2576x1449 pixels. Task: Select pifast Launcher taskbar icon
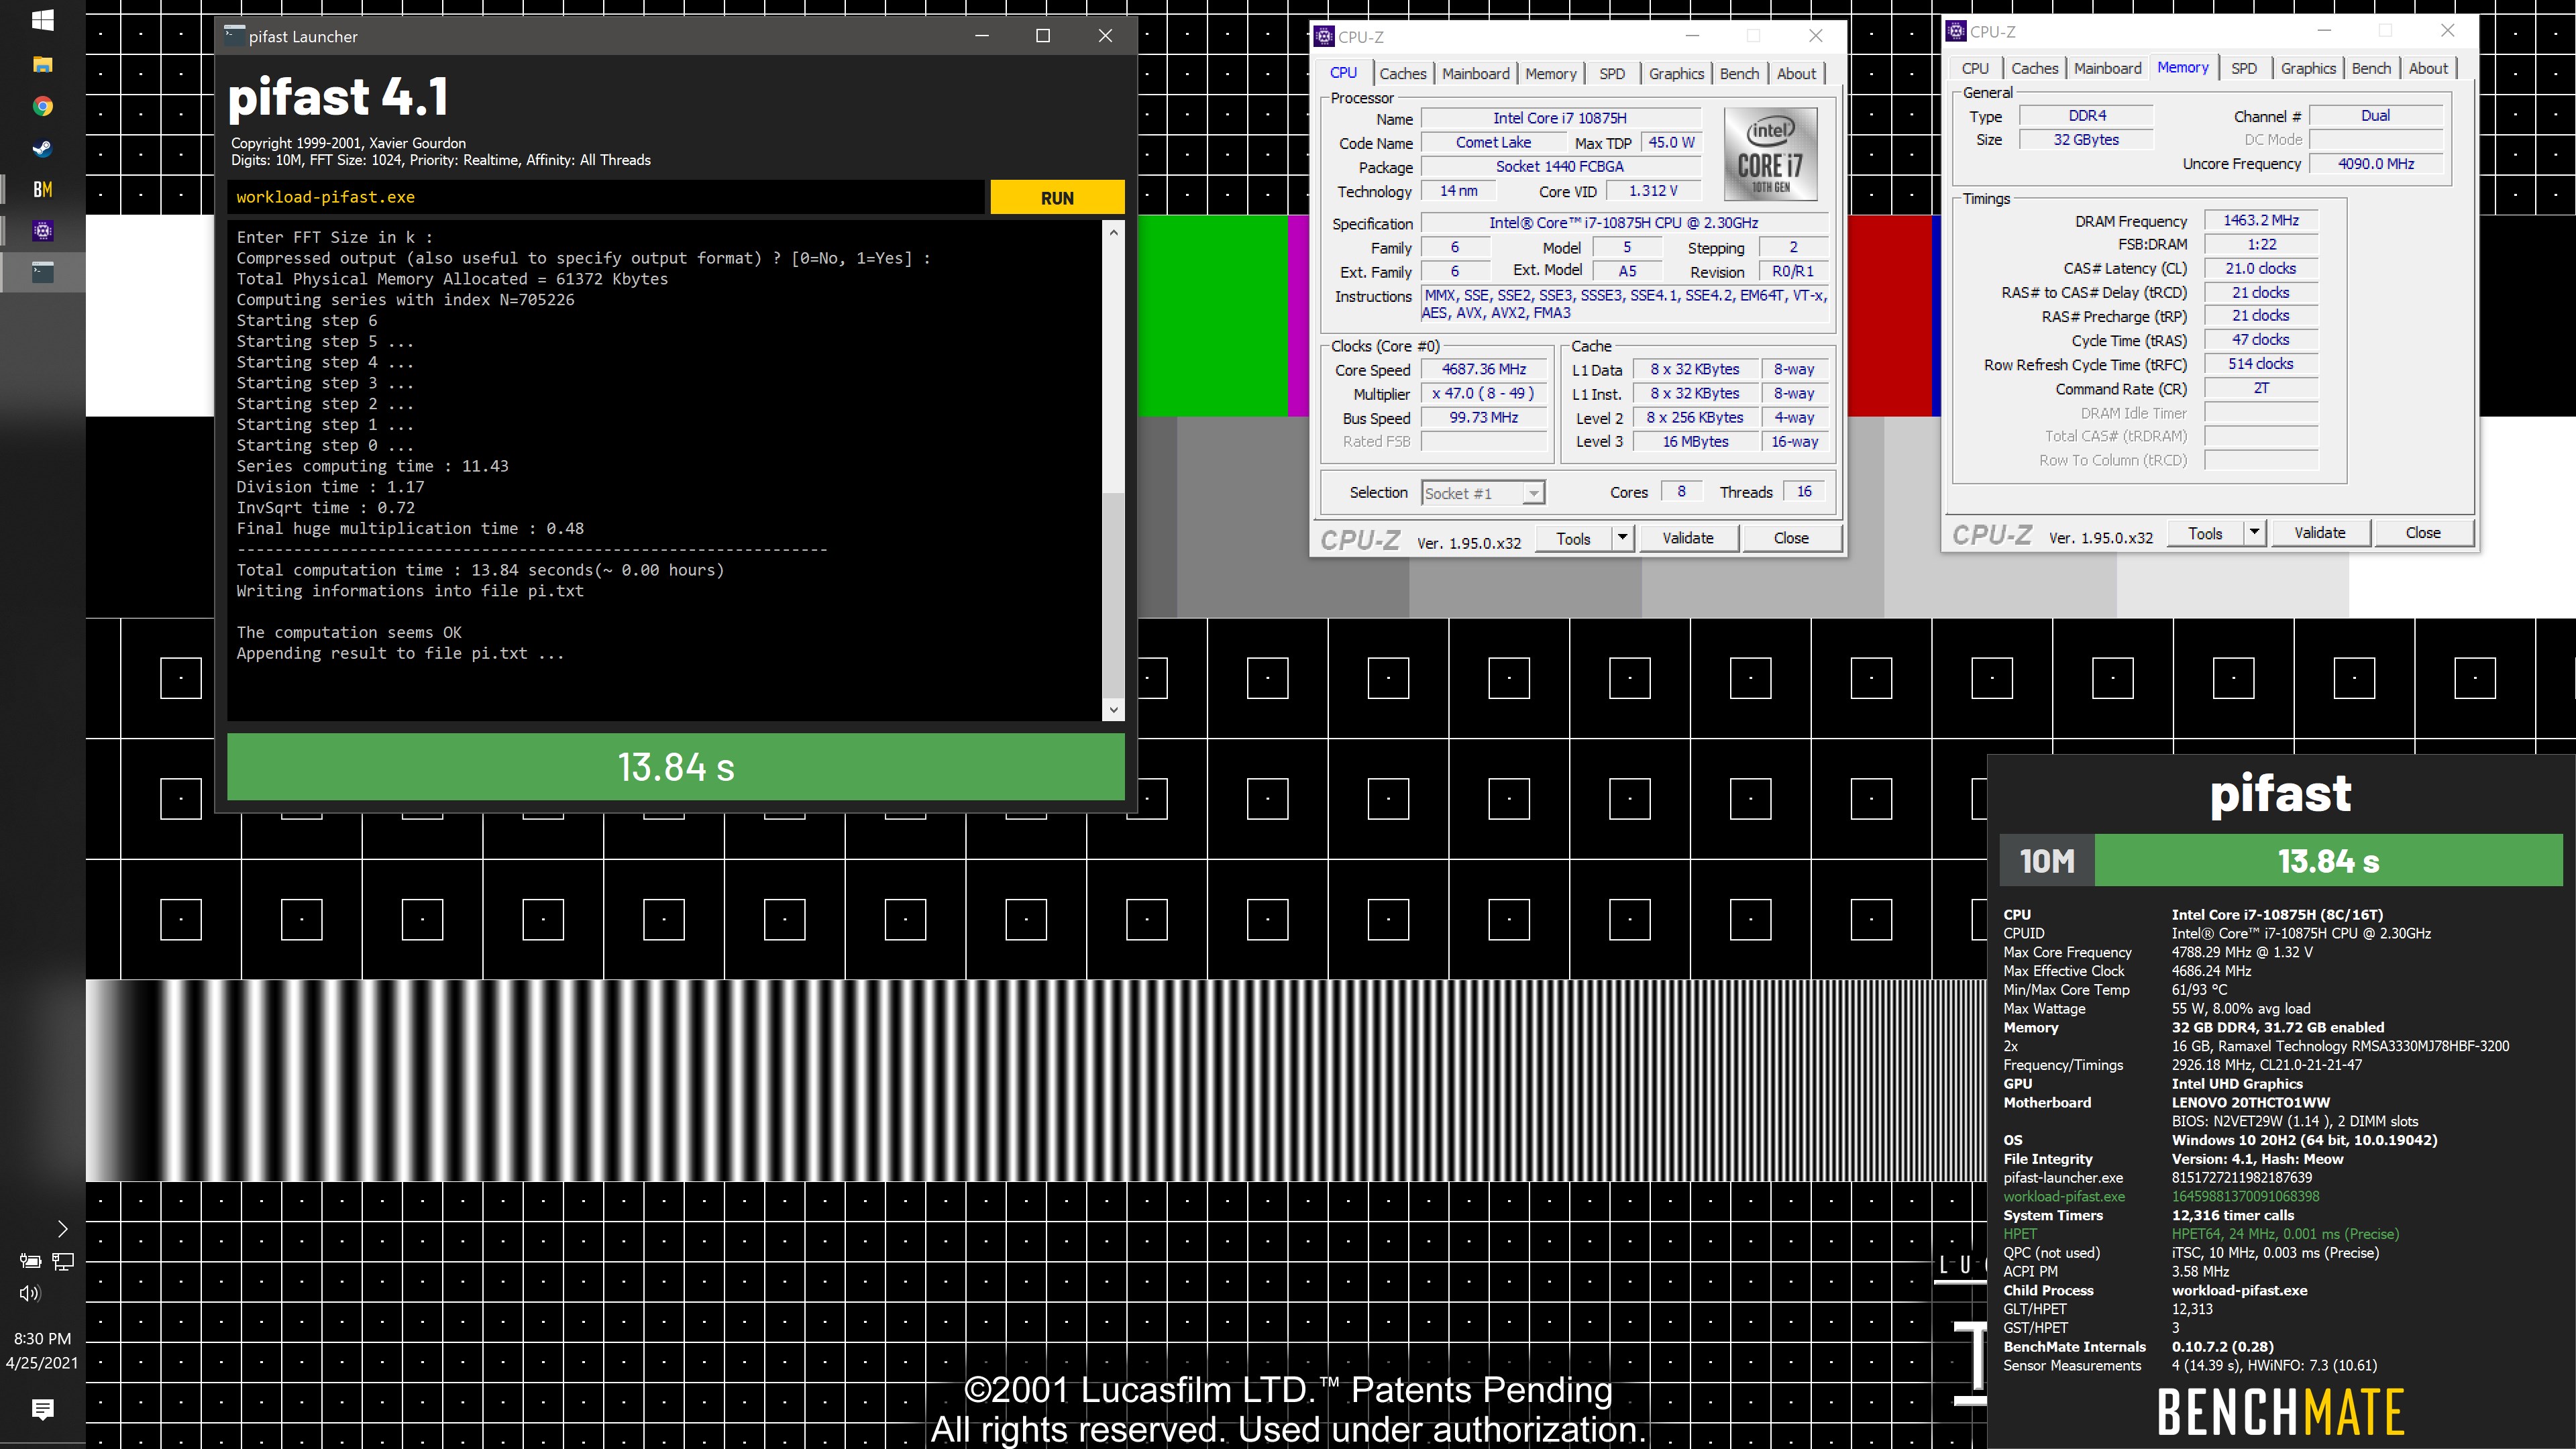coord(42,272)
